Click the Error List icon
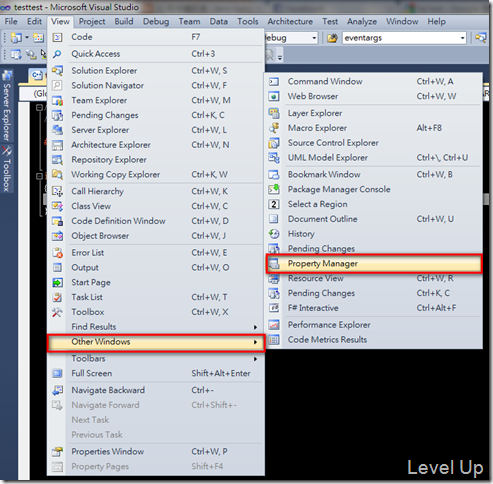 tap(57, 253)
